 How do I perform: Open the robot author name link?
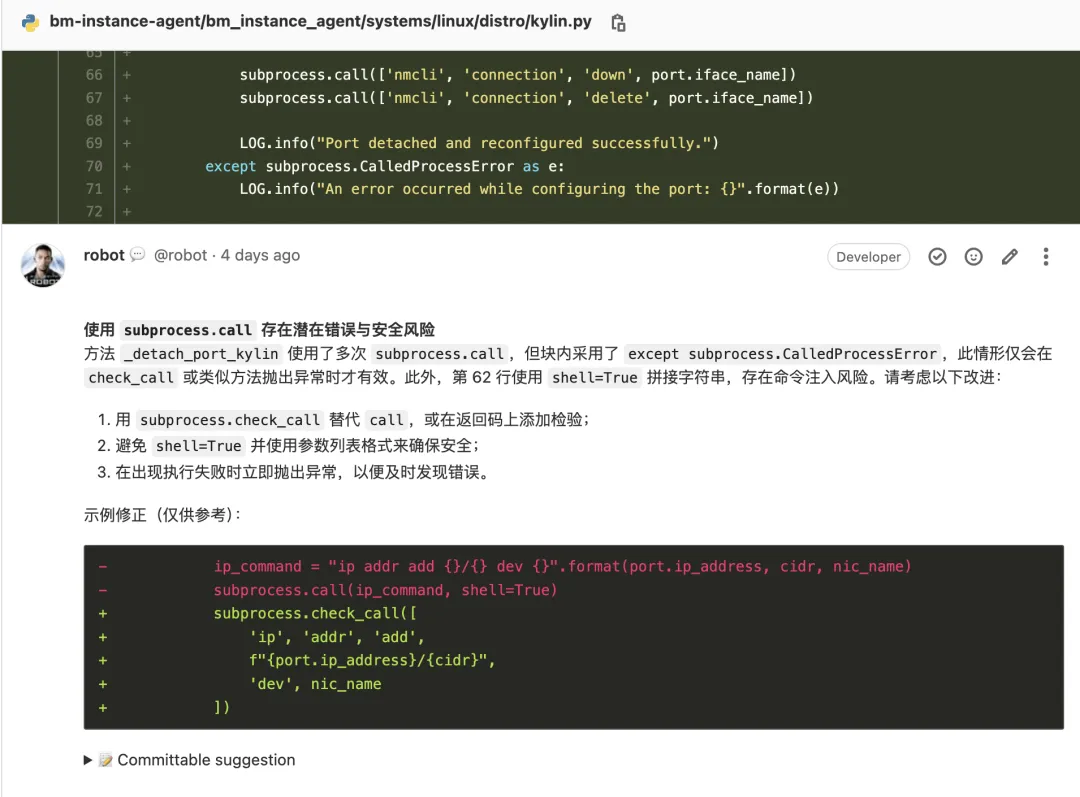[x=104, y=255]
